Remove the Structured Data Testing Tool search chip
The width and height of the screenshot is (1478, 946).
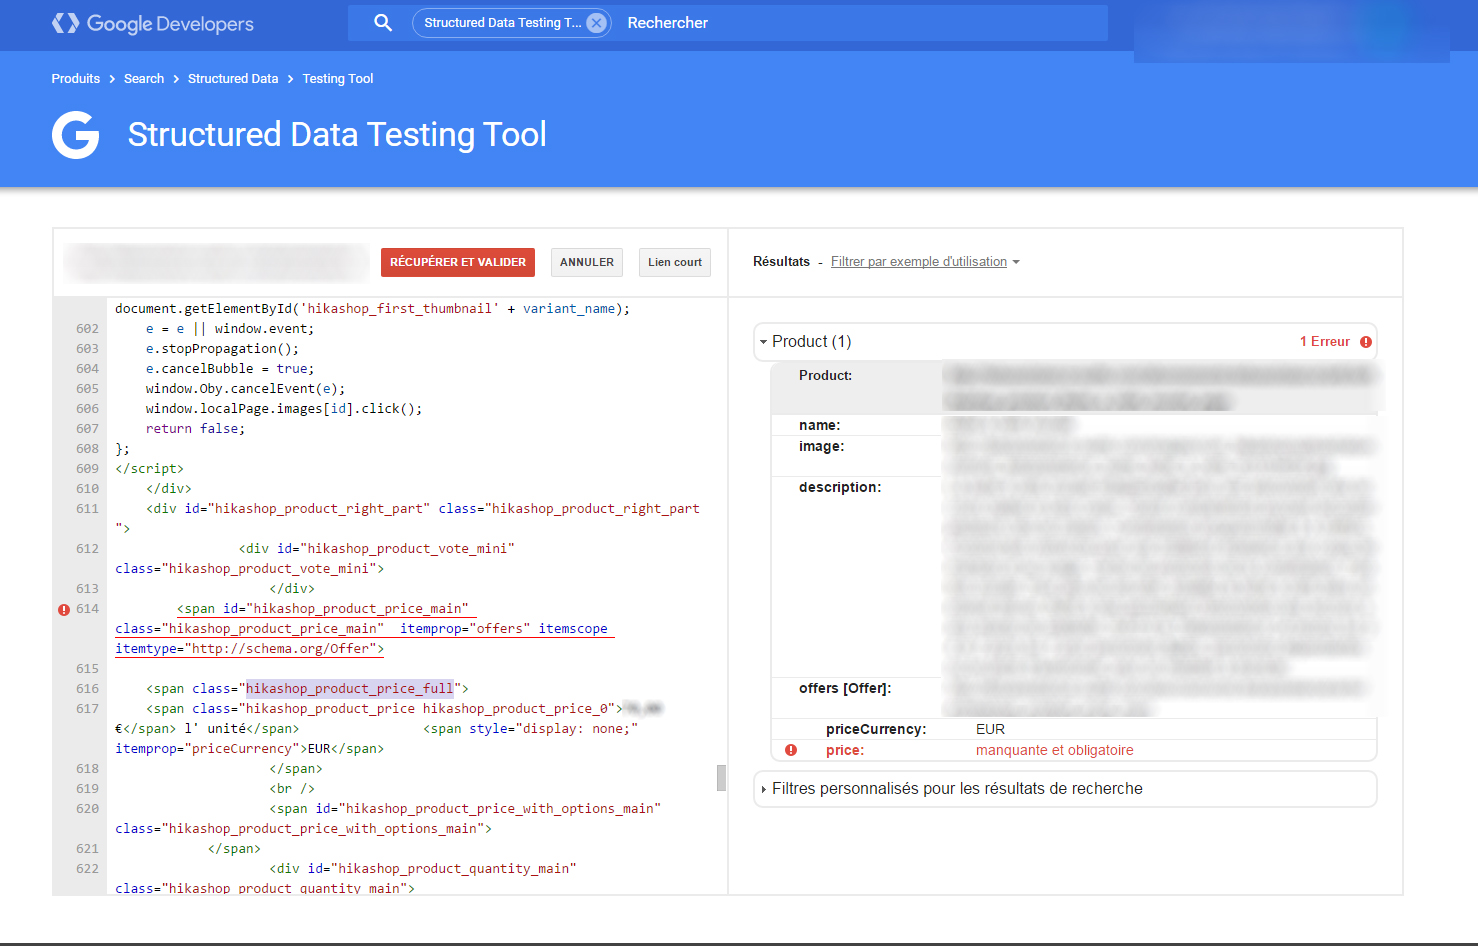(x=596, y=23)
